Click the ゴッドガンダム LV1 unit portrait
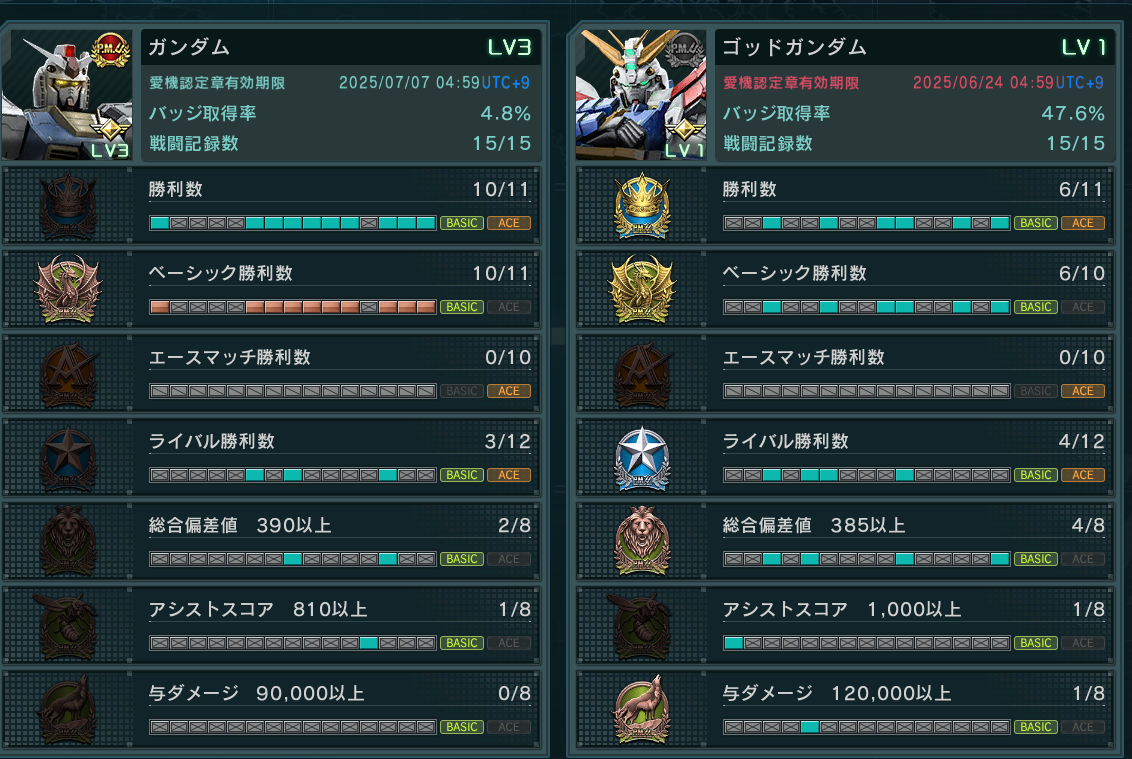The height and width of the screenshot is (759, 1132). point(640,95)
